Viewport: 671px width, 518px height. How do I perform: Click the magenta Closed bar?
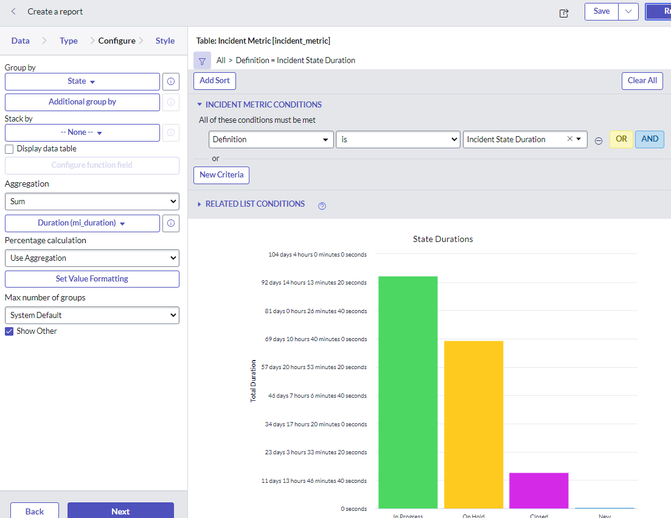pos(539,491)
